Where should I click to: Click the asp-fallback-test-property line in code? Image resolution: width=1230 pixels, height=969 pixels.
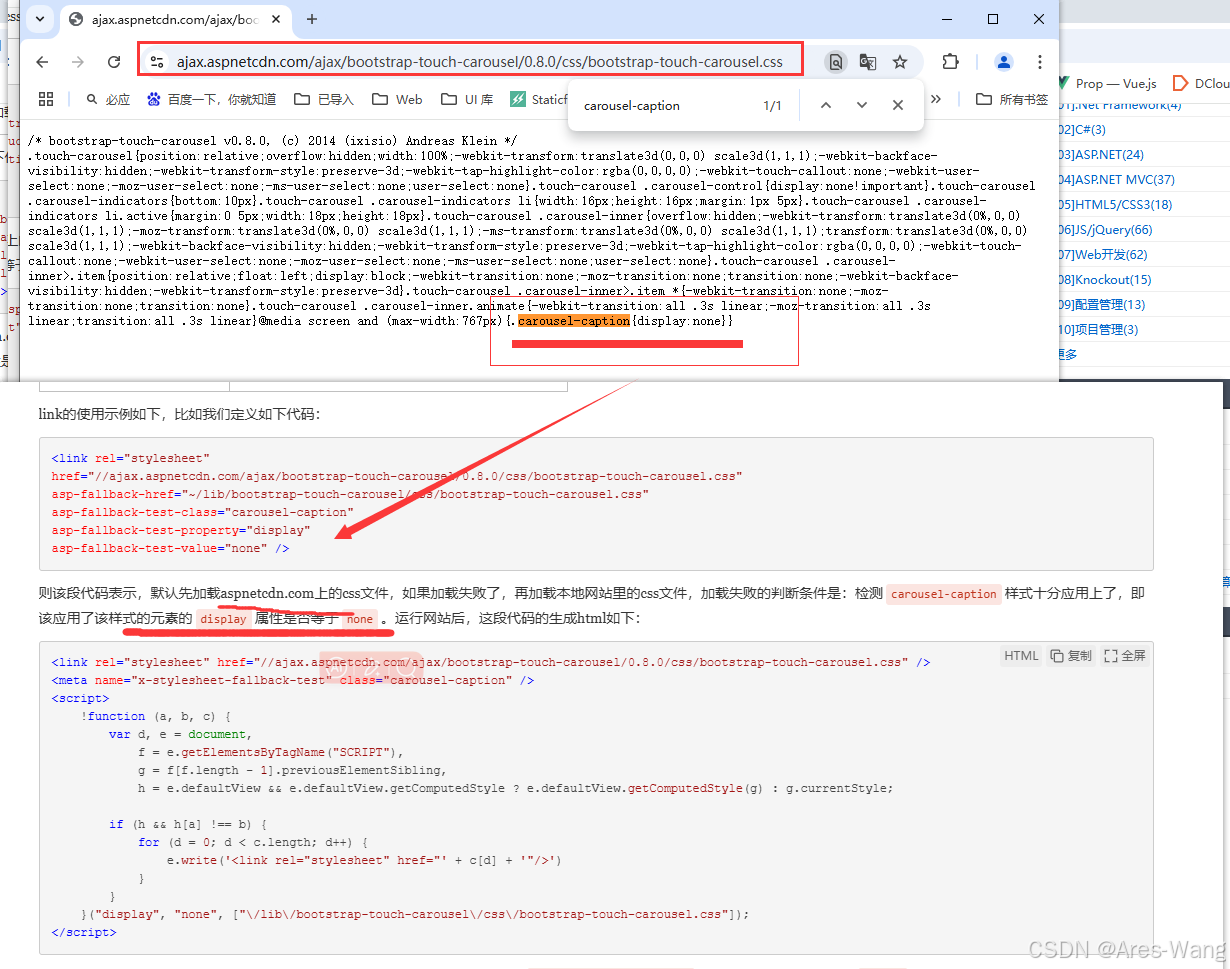point(181,530)
